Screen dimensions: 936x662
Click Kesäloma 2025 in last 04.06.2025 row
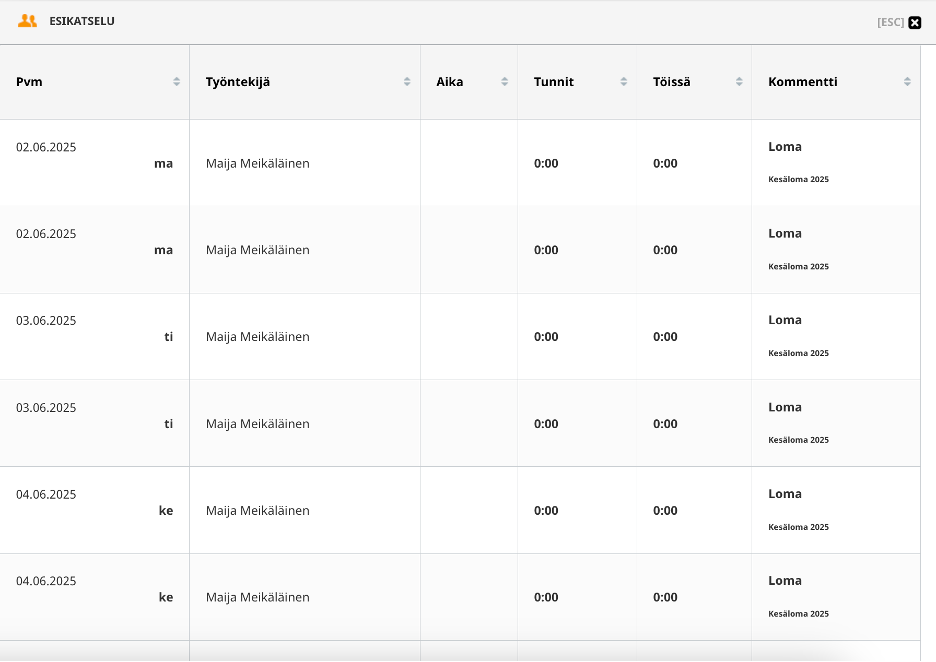[799, 614]
